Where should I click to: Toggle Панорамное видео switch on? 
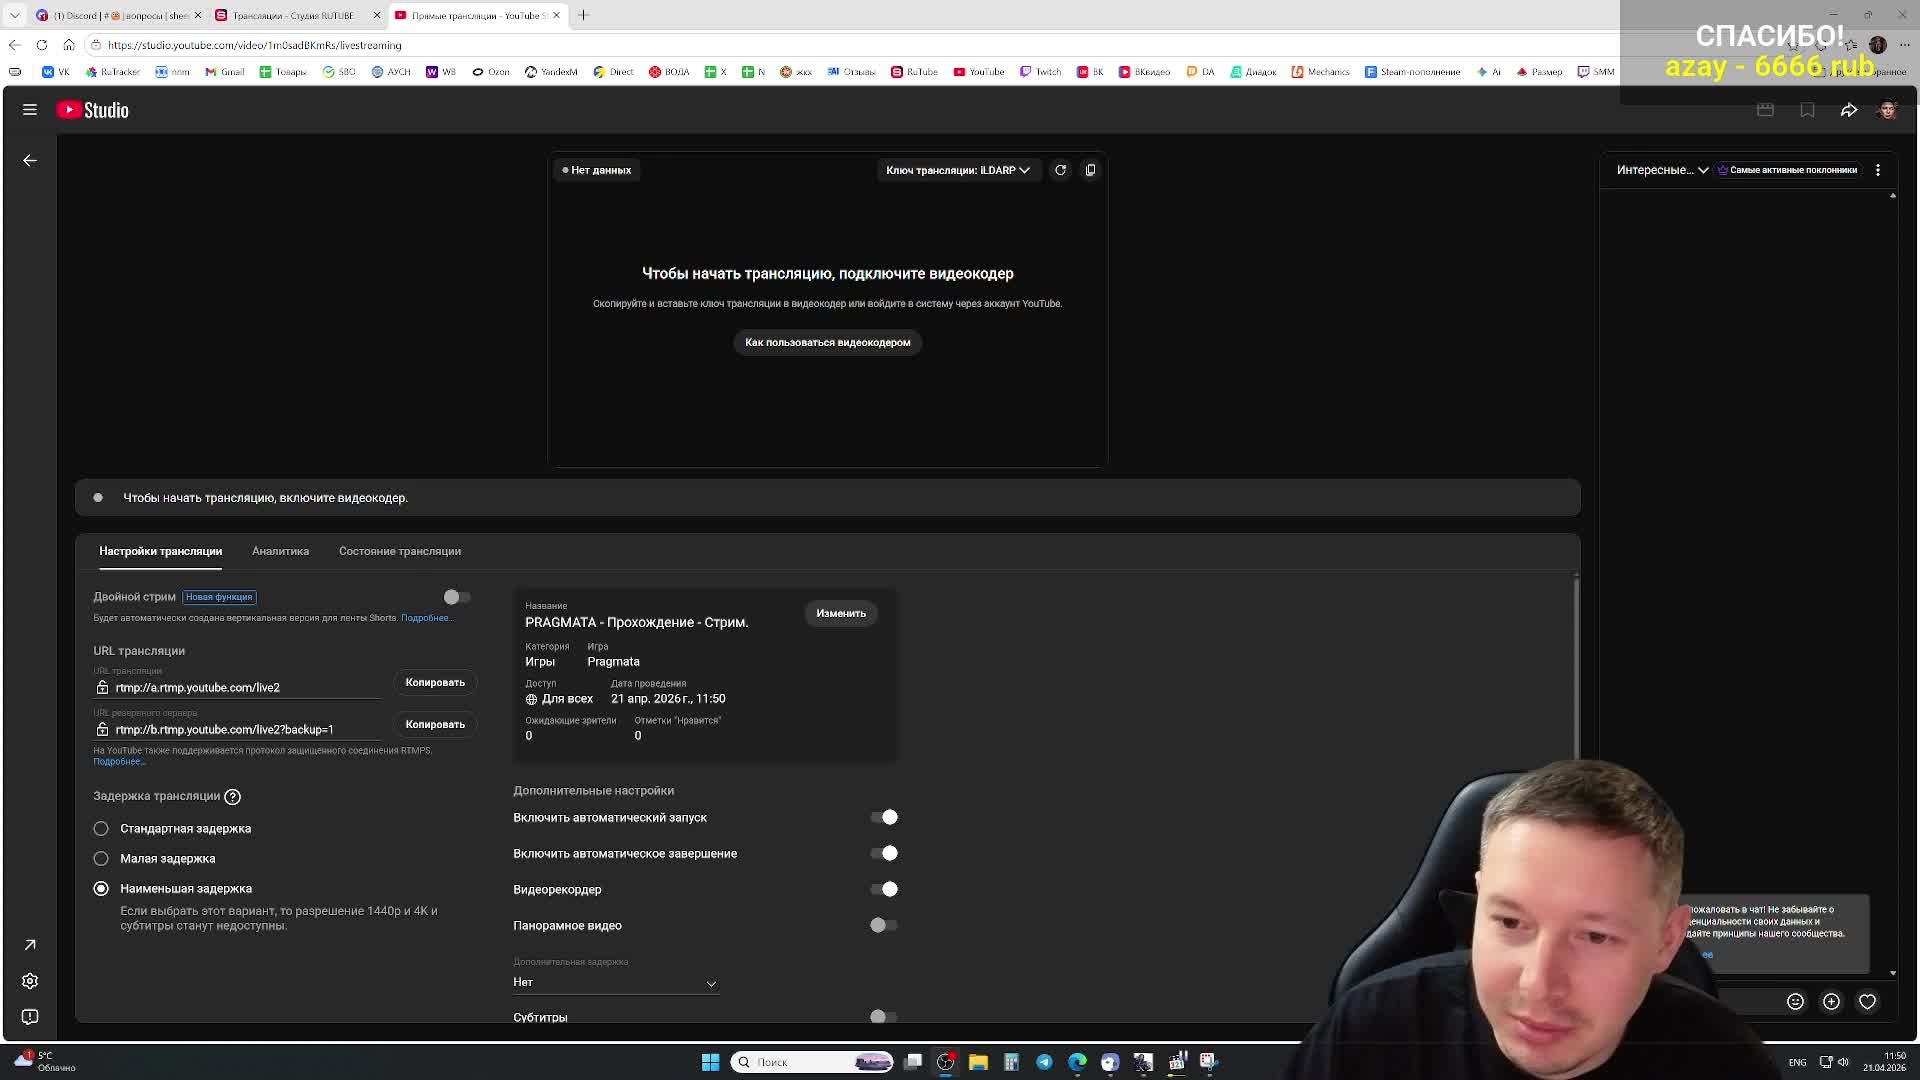point(884,925)
